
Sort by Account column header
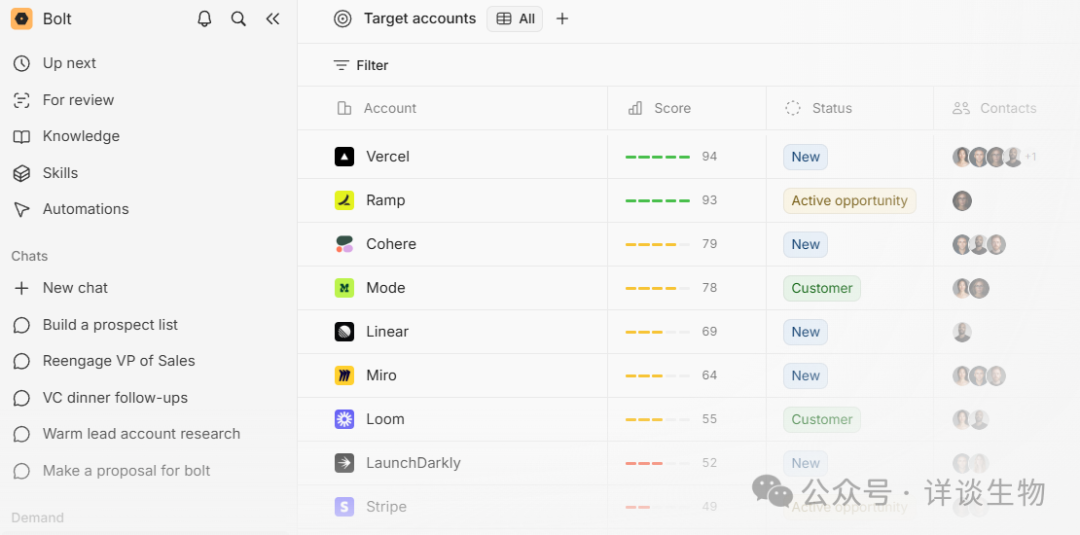[x=377, y=108]
